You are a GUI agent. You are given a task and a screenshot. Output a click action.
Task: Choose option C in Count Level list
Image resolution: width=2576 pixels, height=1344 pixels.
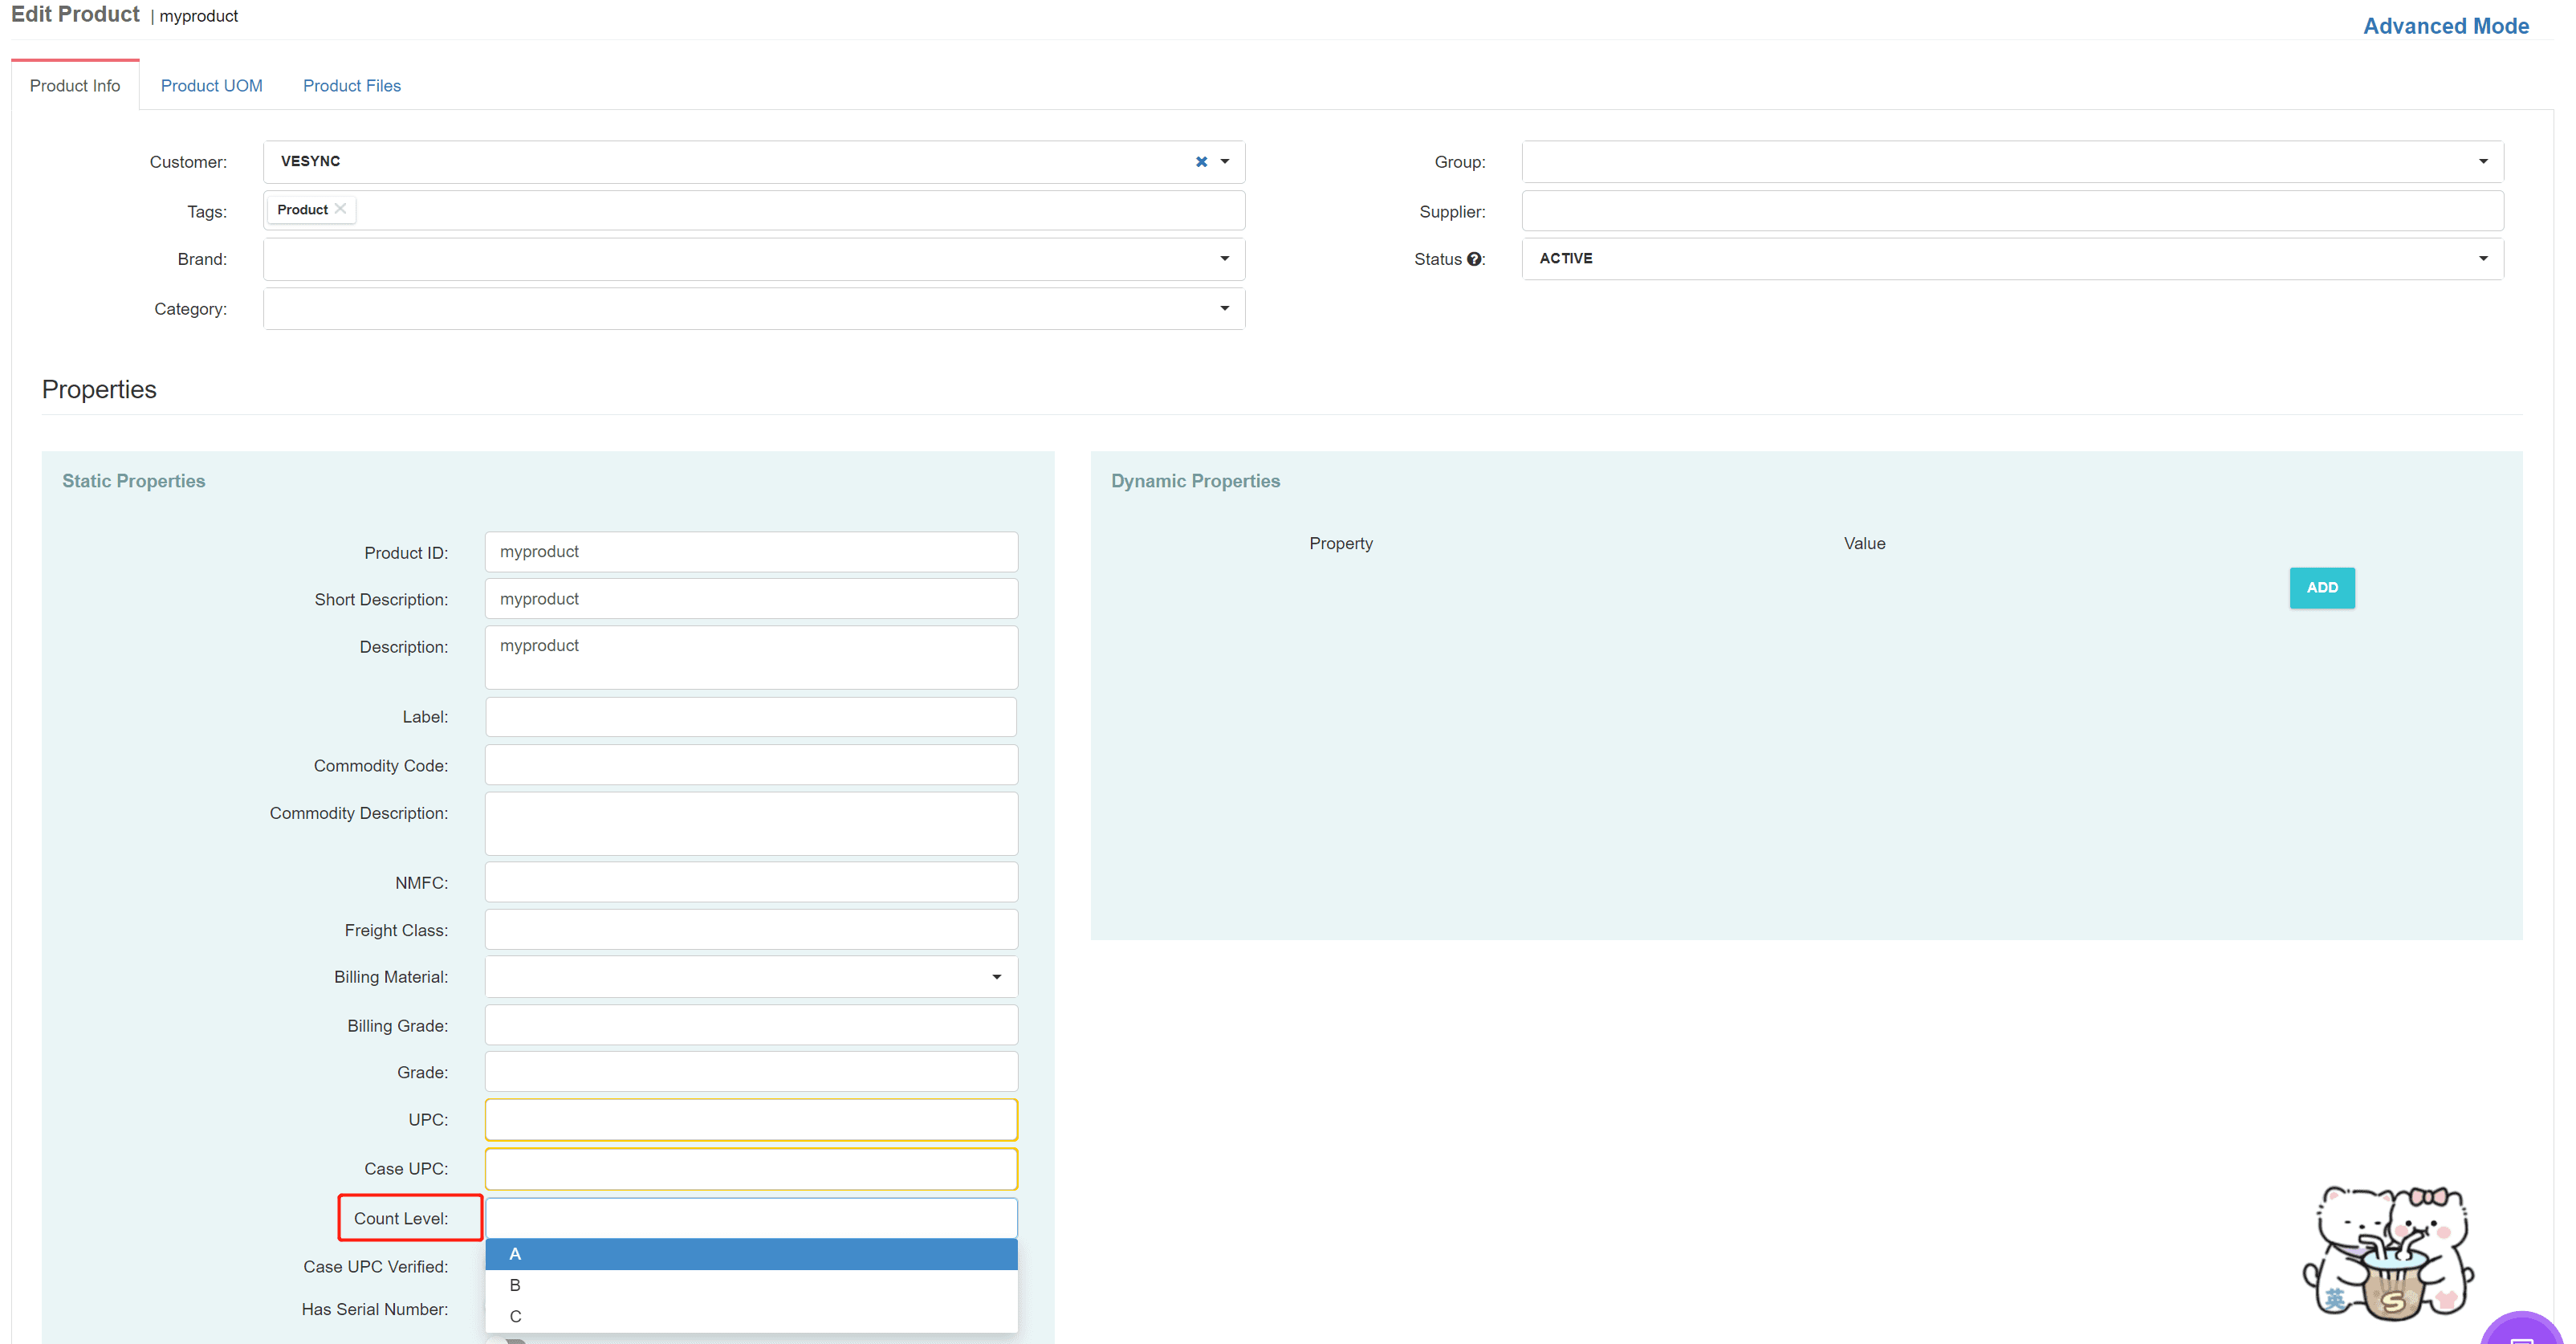pyautogui.click(x=751, y=1316)
